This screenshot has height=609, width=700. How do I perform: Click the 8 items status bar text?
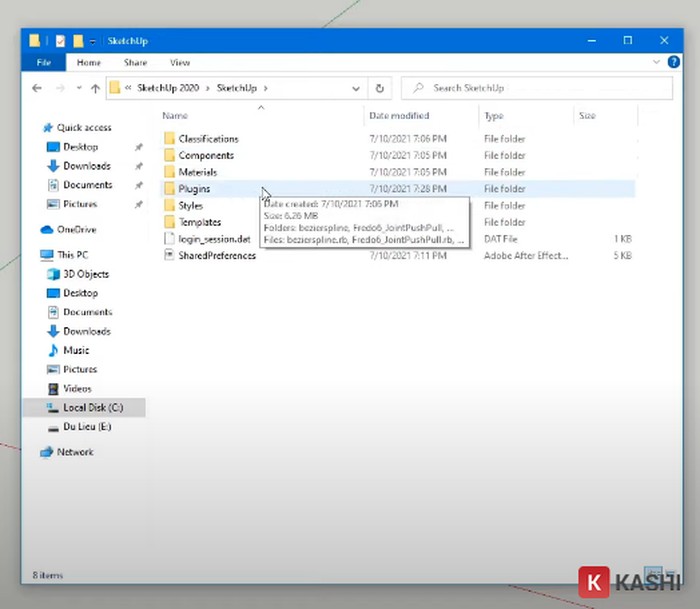pyautogui.click(x=47, y=575)
